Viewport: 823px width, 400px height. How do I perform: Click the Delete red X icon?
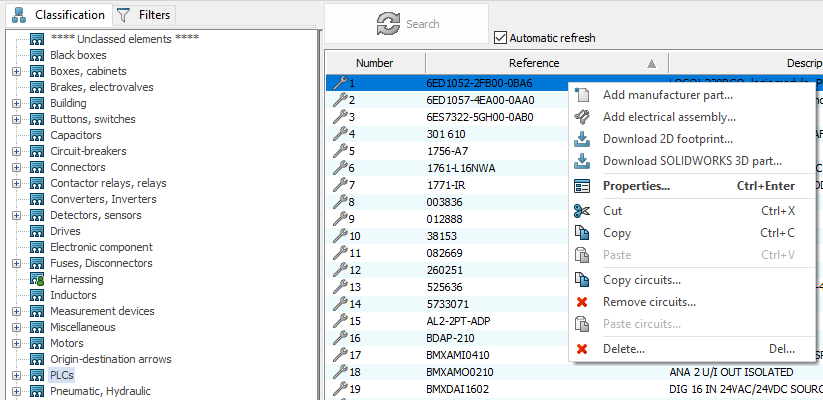coord(582,349)
